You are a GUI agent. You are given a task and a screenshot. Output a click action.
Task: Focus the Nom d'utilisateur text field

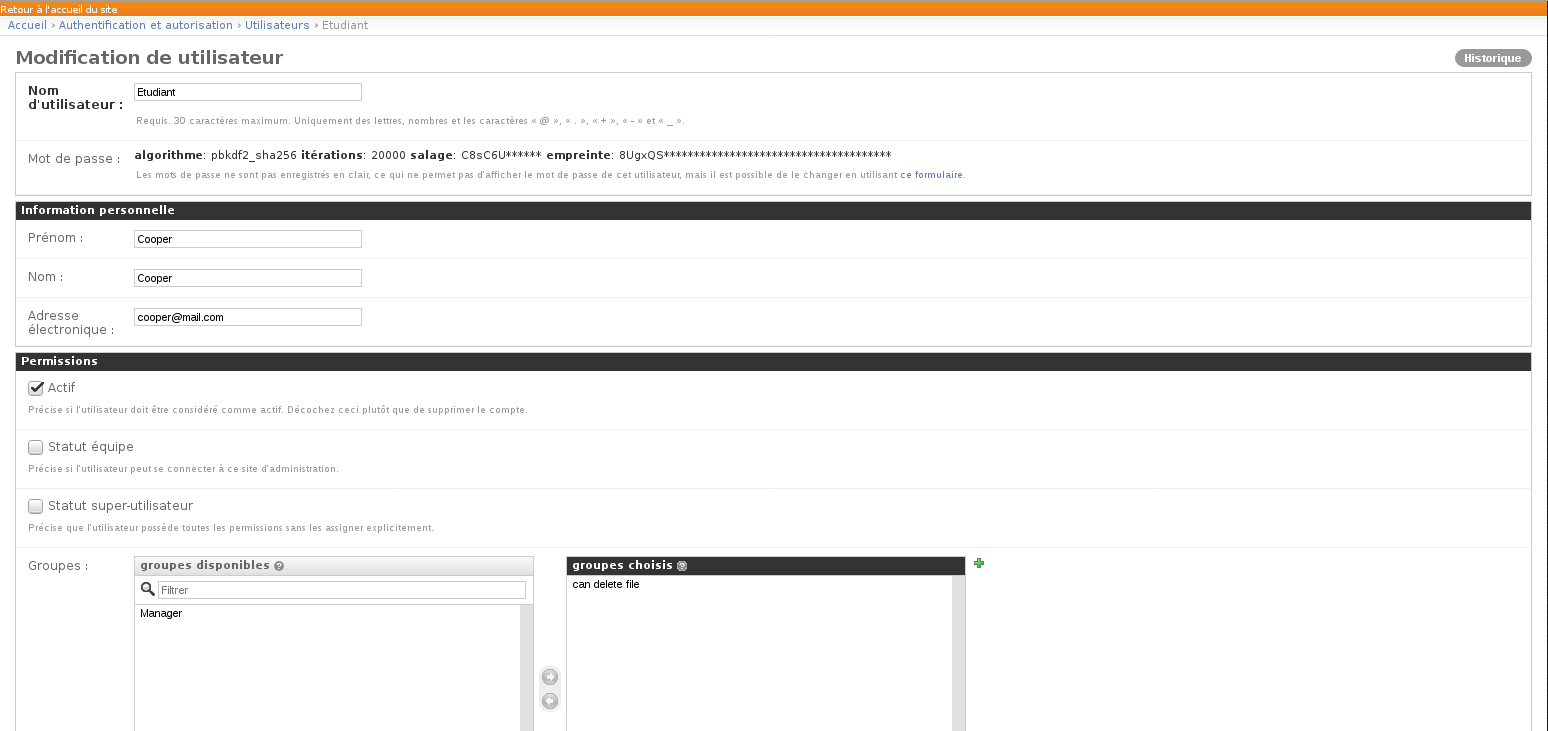click(x=247, y=92)
